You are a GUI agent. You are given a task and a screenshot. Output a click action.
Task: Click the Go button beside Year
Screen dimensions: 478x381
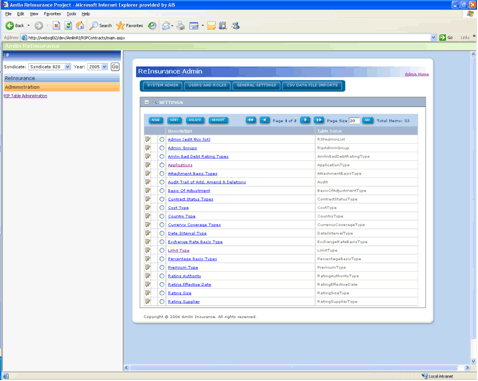pyautogui.click(x=115, y=67)
